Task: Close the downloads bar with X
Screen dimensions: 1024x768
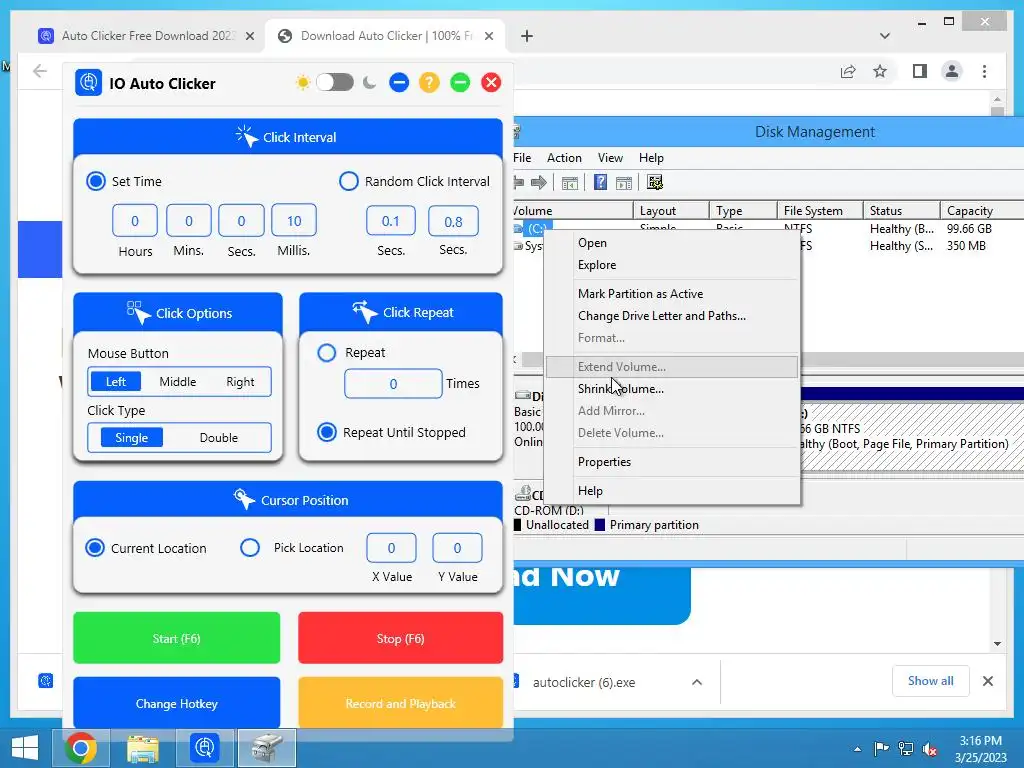Action: pos(988,681)
